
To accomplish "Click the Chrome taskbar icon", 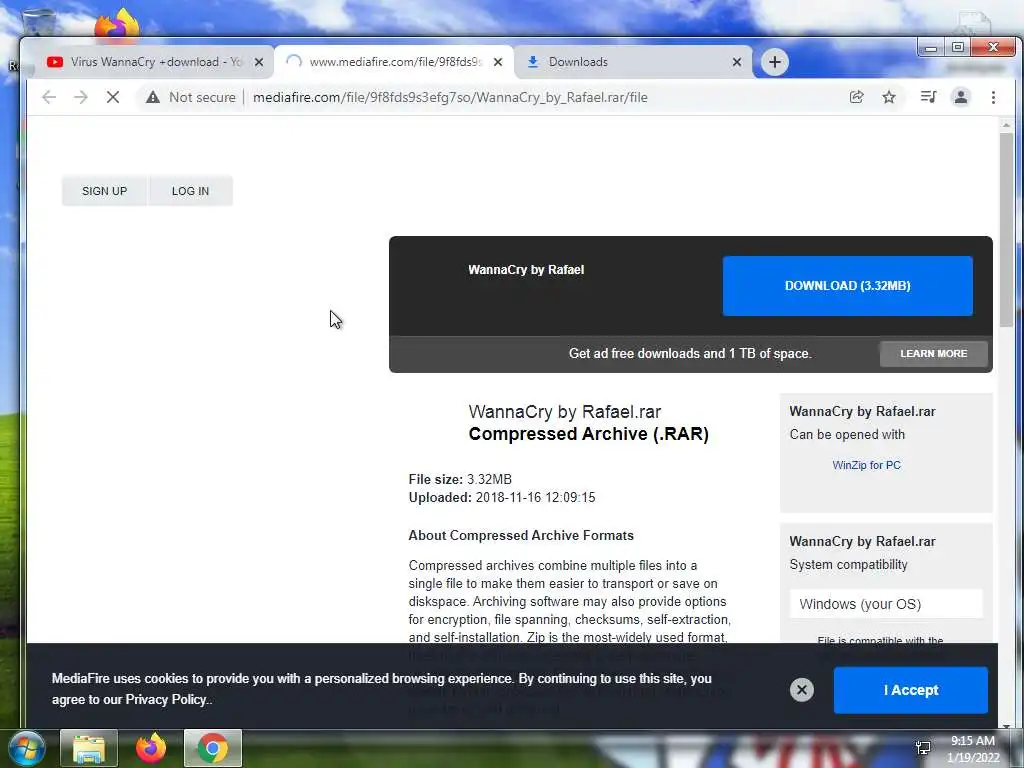I will click(x=213, y=748).
